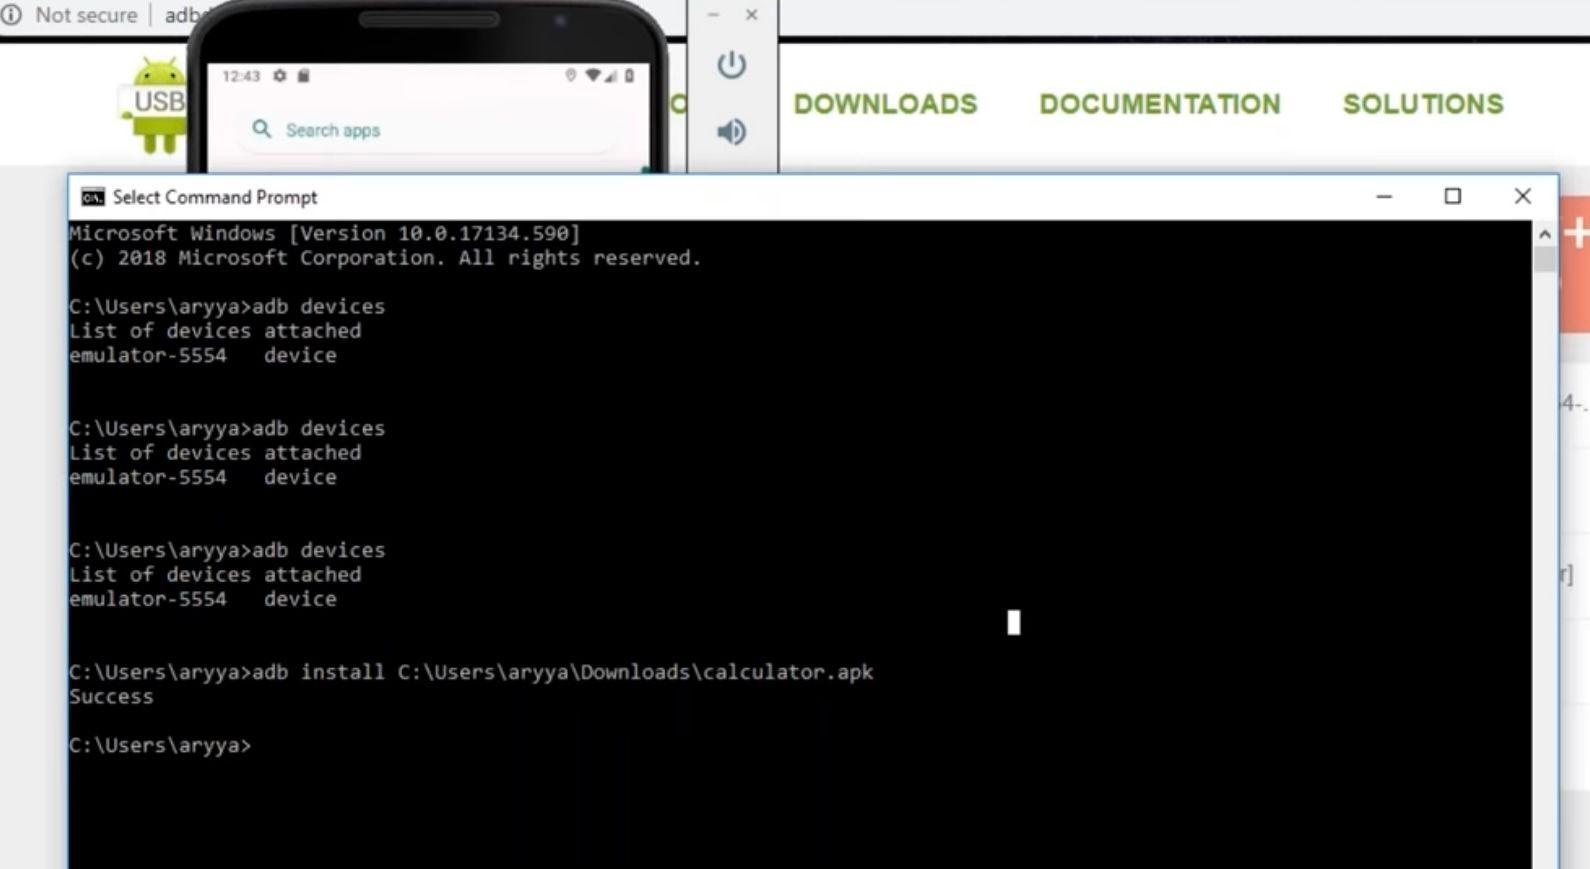
Task: Click the last C:\Users\aryya> prompt
Action: (160, 746)
